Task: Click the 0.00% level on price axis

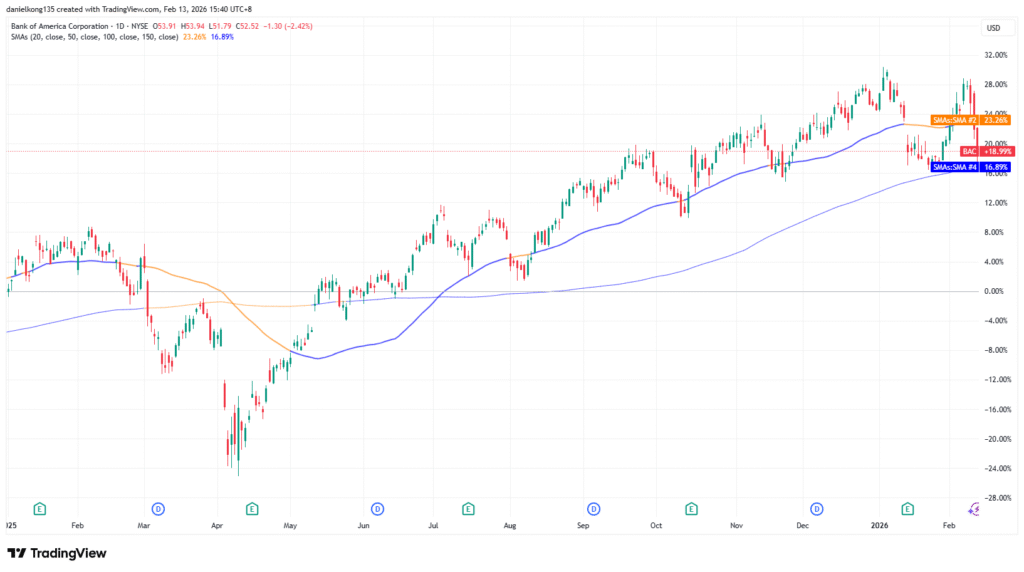Action: pyautogui.click(x=993, y=291)
